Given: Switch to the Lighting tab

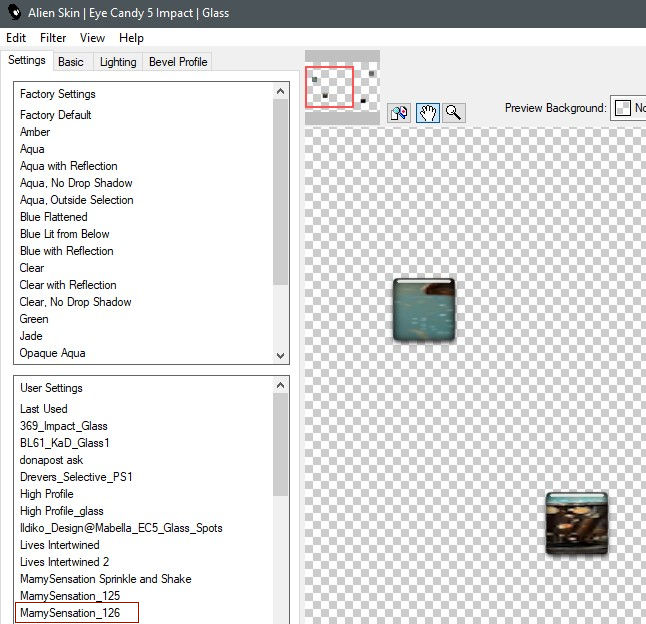Looking at the screenshot, I should click(118, 62).
